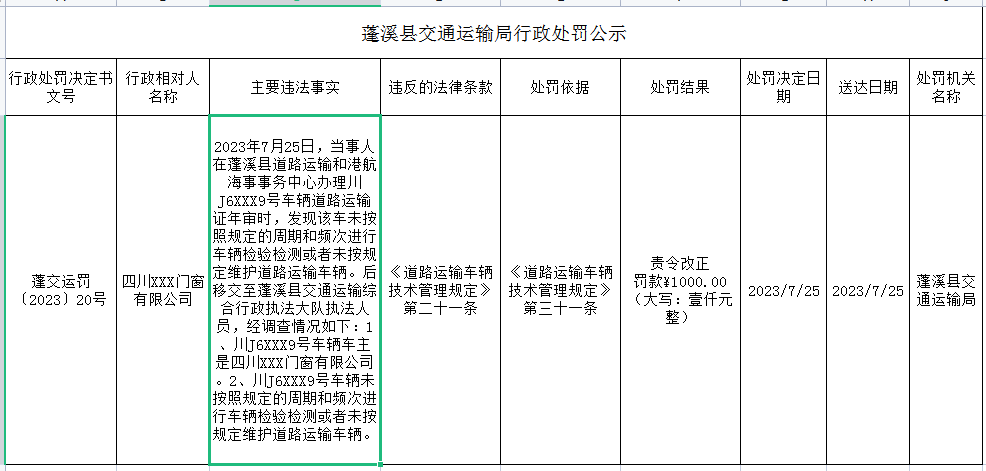Click the 主要违法事实 column header cell
Viewport: 986px width, 471px height.
coord(295,87)
